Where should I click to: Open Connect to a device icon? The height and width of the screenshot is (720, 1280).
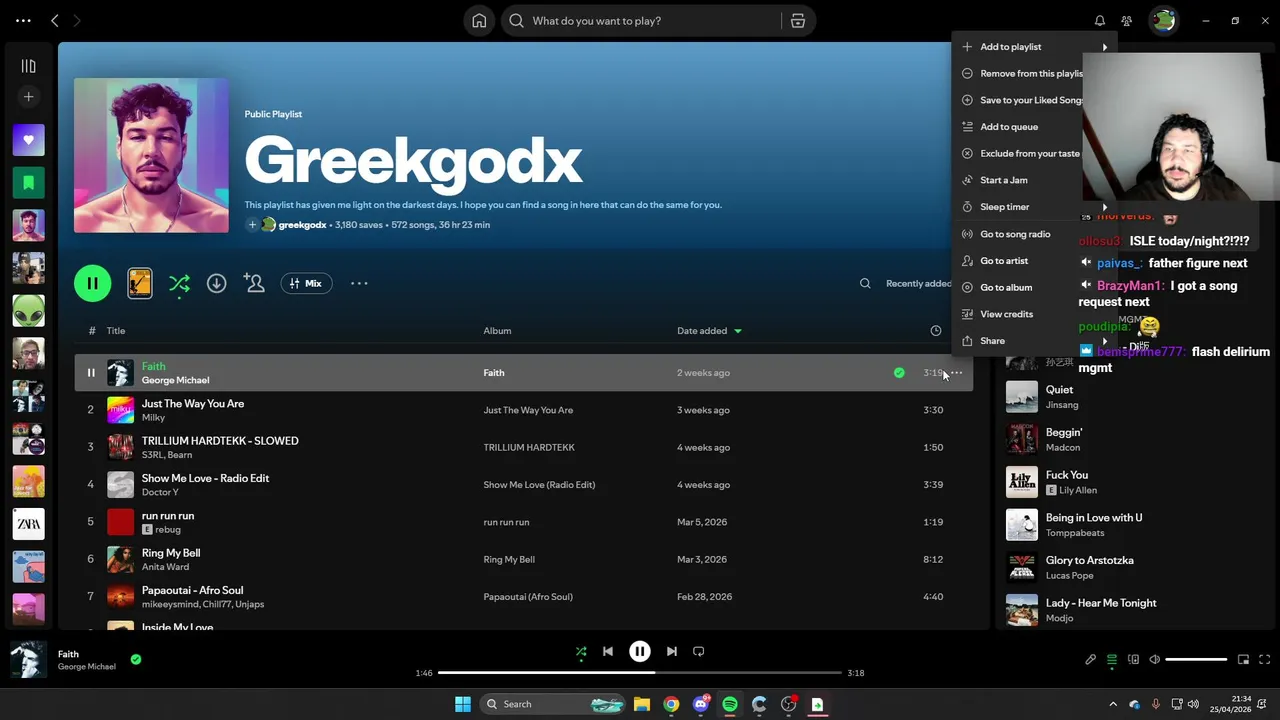pos(1133,660)
